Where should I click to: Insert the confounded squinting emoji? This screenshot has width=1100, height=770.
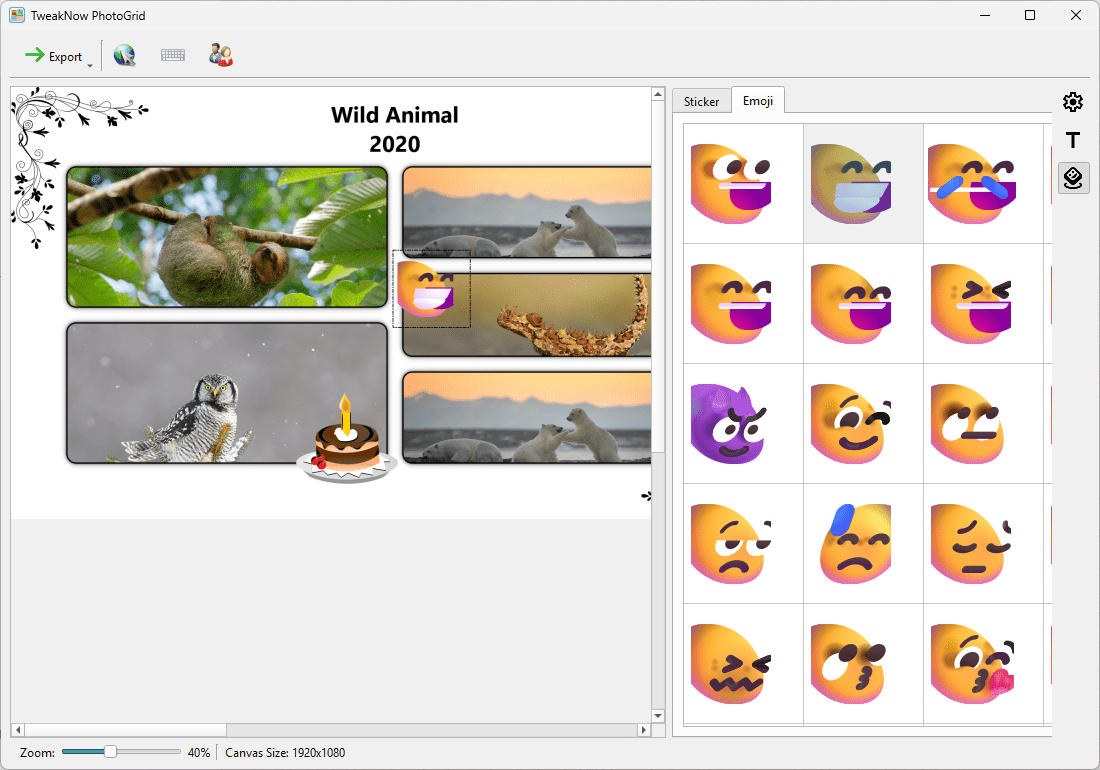pyautogui.click(x=743, y=663)
